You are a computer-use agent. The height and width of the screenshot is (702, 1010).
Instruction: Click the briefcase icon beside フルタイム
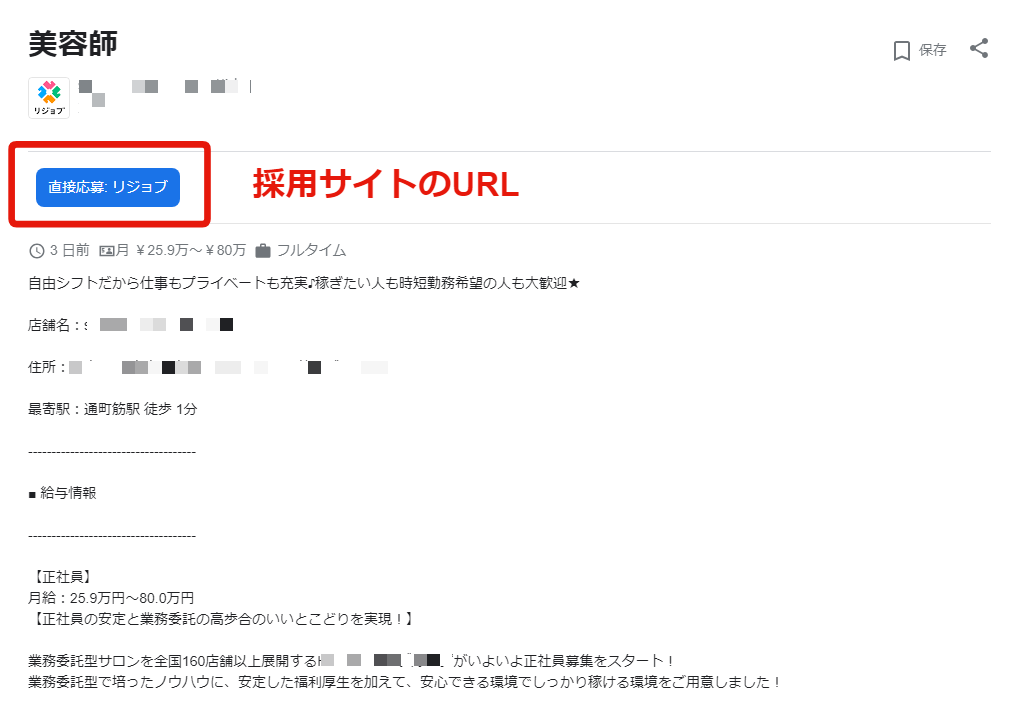(x=263, y=251)
